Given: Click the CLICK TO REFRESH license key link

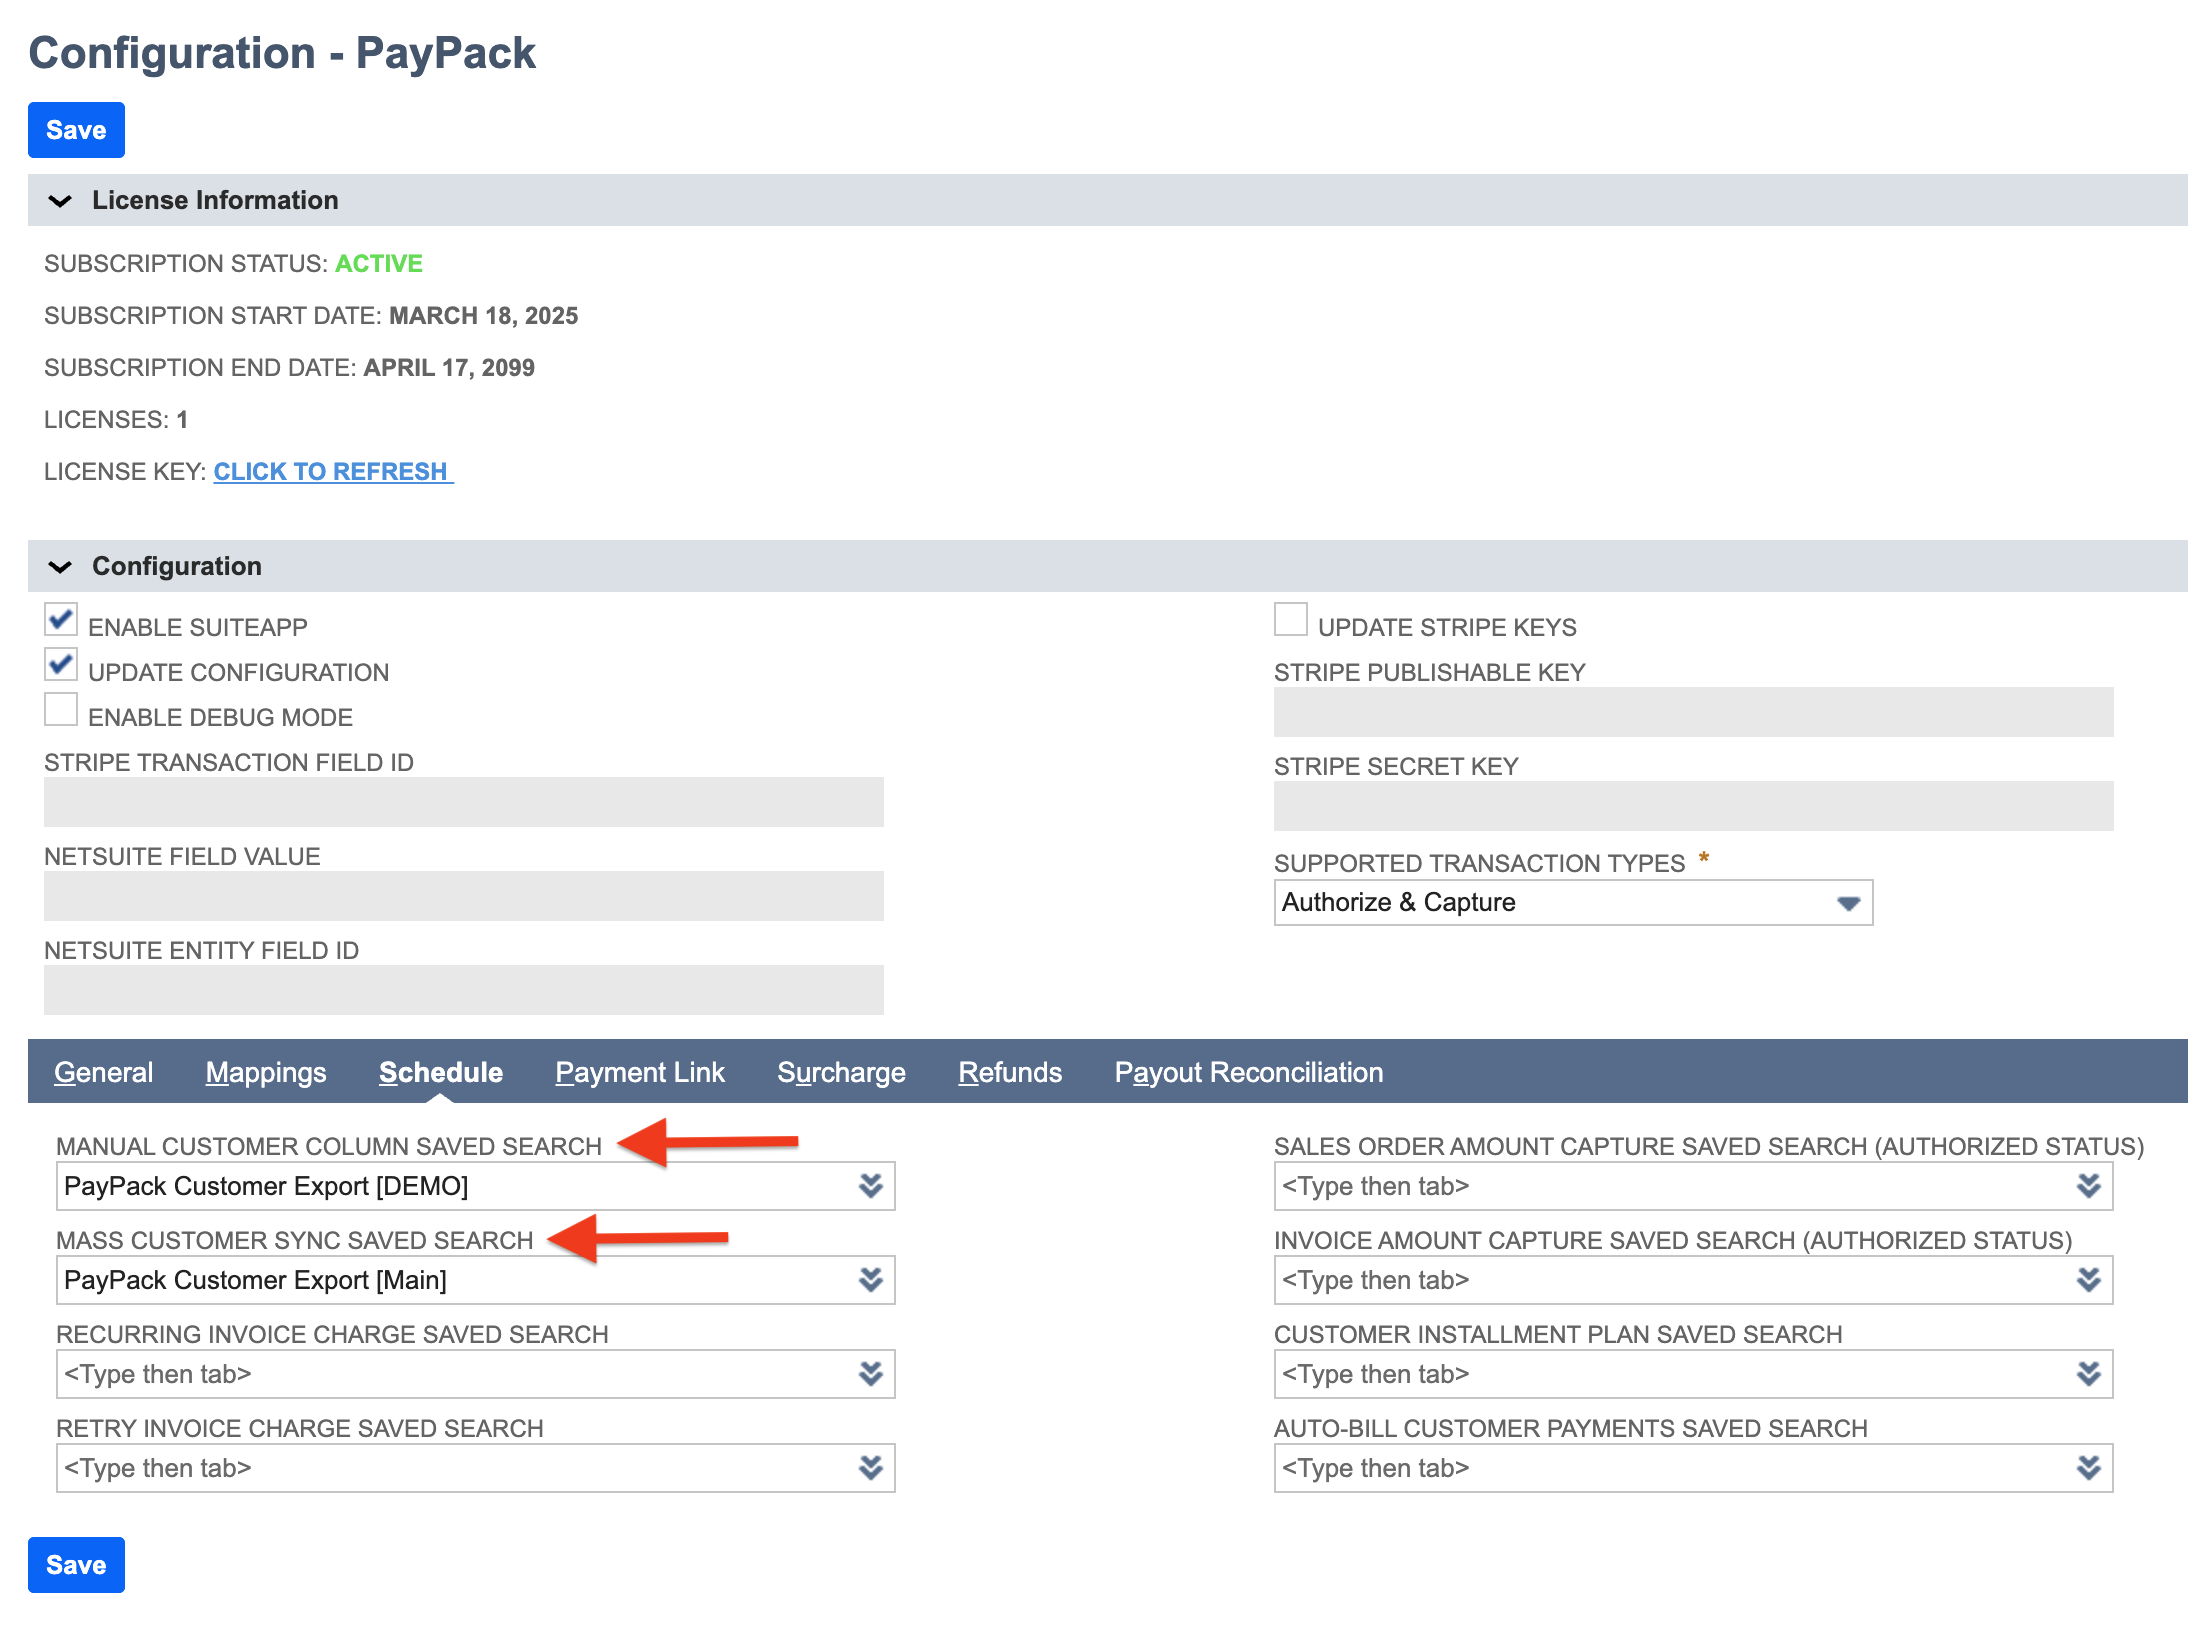Looking at the screenshot, I should pyautogui.click(x=333, y=472).
